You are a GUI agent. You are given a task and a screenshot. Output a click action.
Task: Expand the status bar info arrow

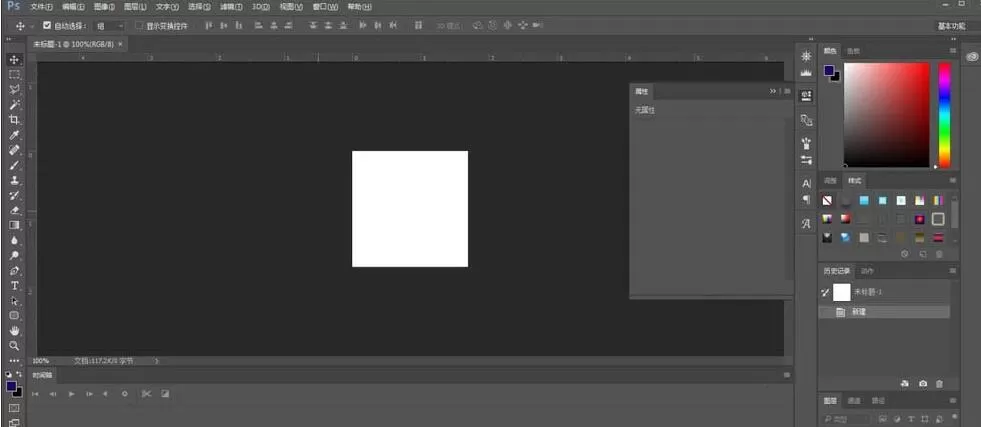pyautogui.click(x=156, y=361)
